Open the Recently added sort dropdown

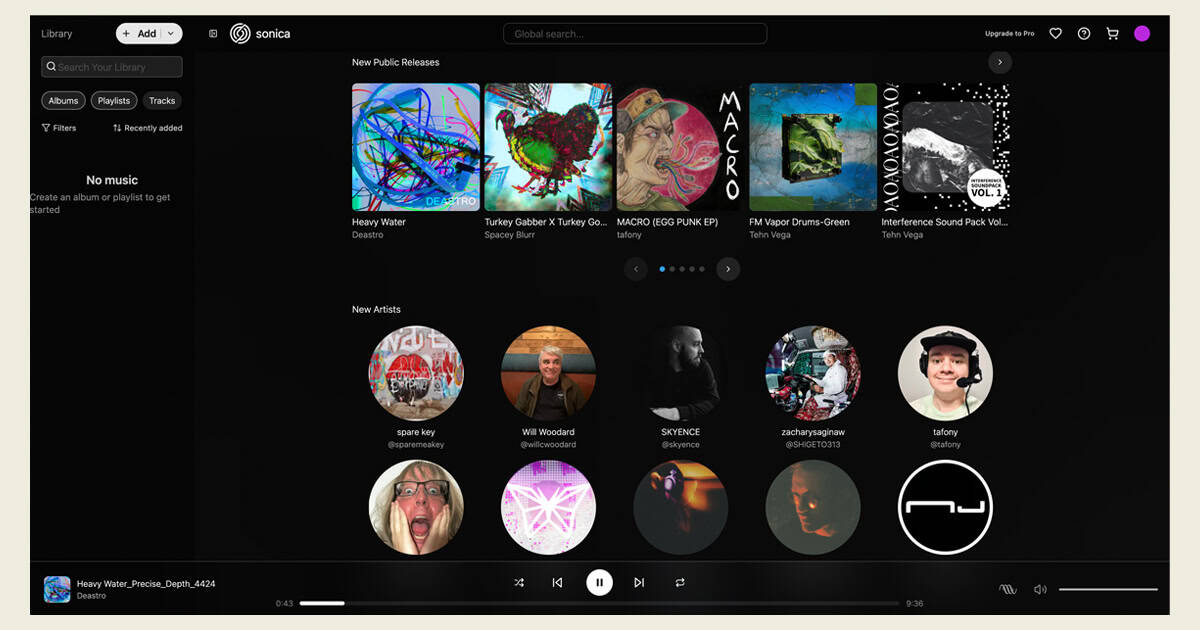pyautogui.click(x=147, y=128)
